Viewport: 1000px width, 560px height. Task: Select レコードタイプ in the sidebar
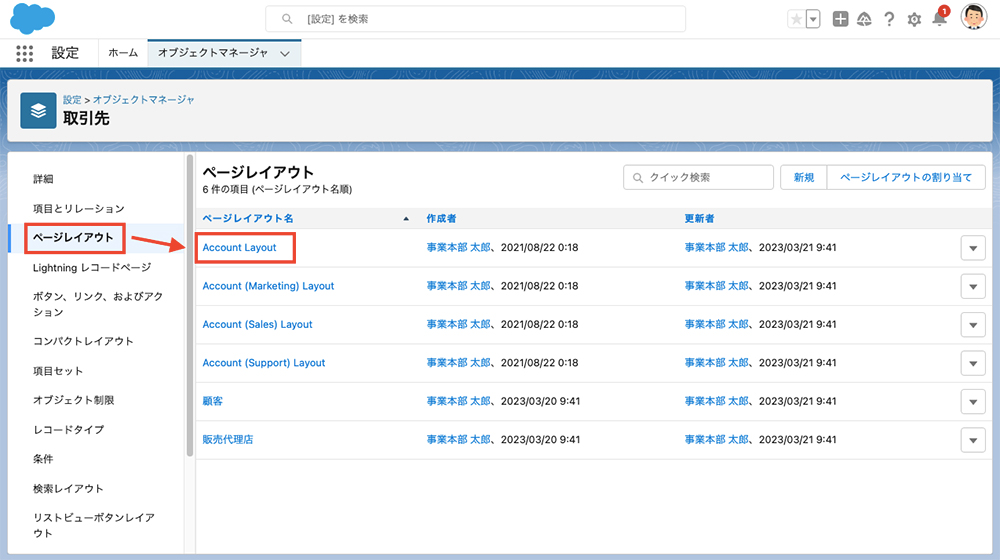coord(69,429)
